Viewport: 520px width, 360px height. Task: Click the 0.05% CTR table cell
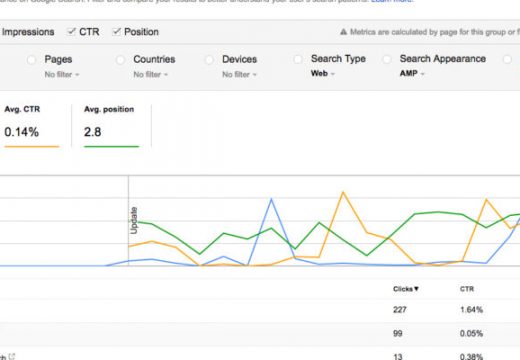[471, 333]
